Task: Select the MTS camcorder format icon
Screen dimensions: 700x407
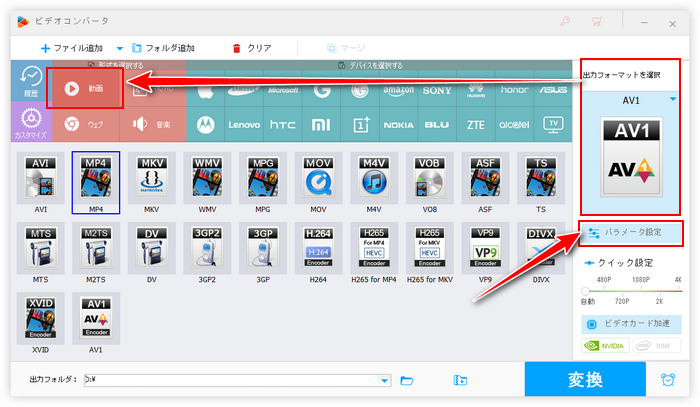Action: pos(40,248)
